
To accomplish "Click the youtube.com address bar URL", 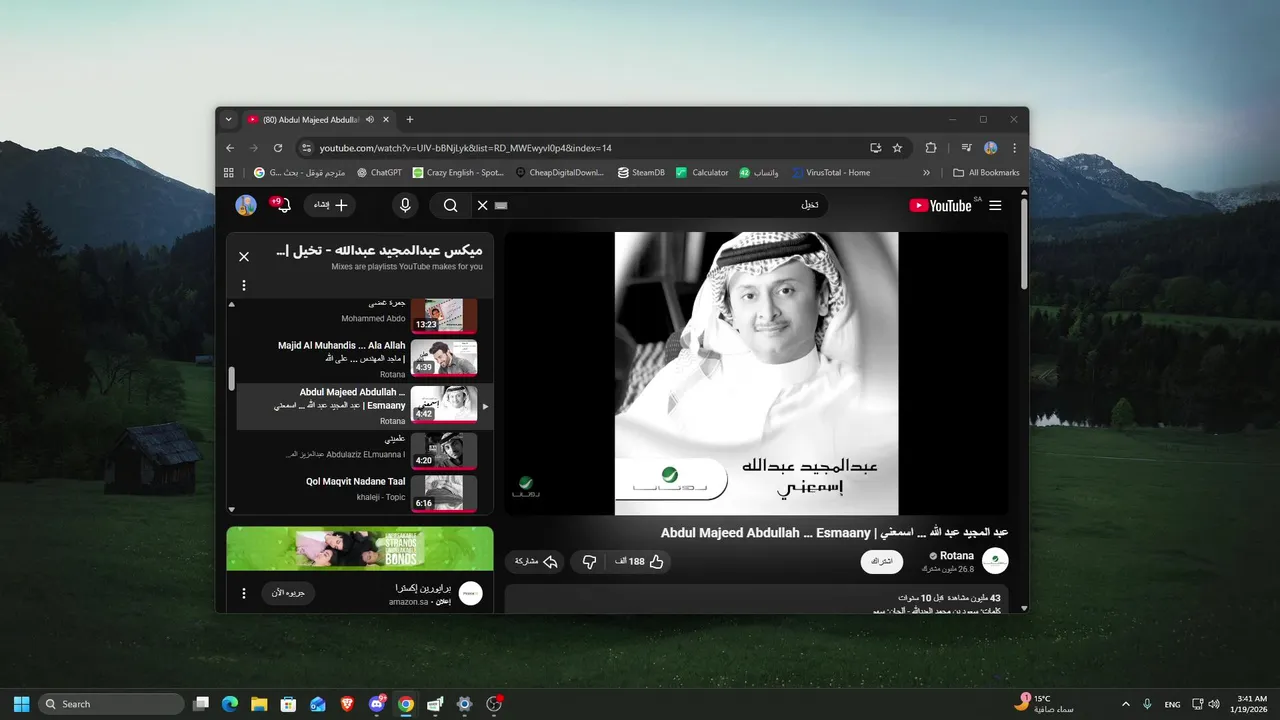I will click(465, 148).
